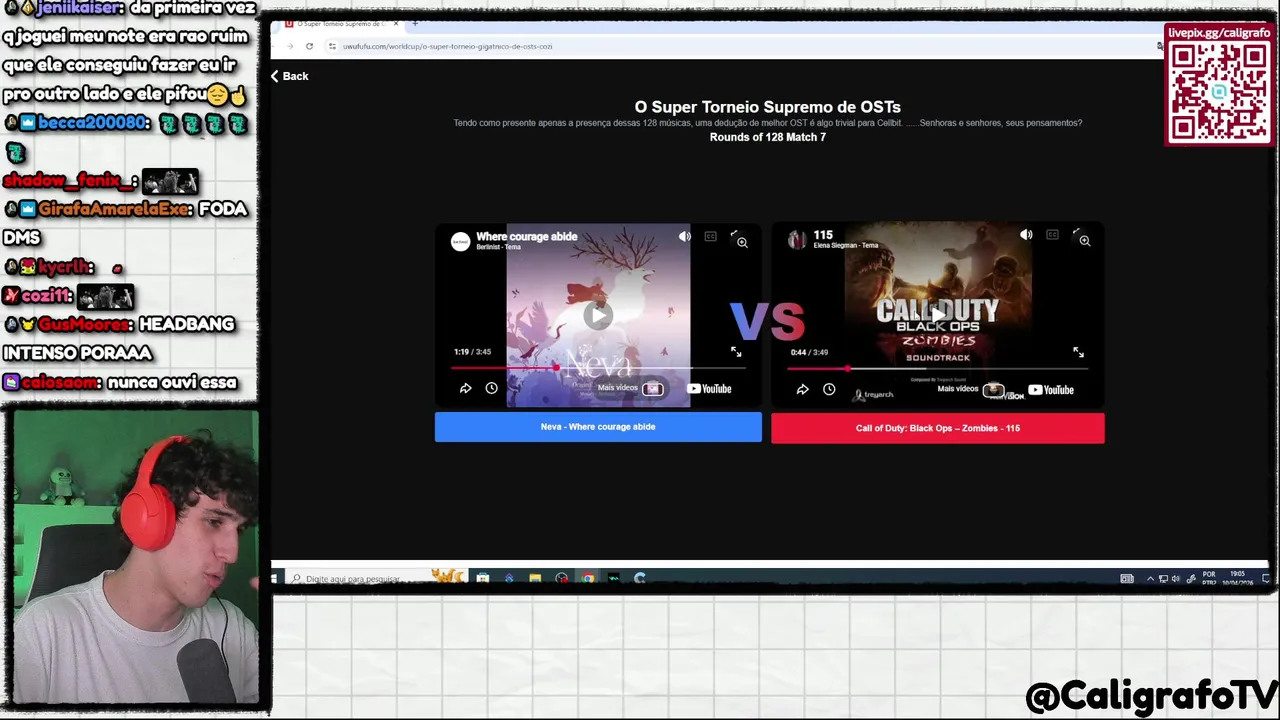Image resolution: width=1280 pixels, height=720 pixels.
Task: Enter fullscreen on Where courage abide video
Action: pyautogui.click(x=736, y=352)
